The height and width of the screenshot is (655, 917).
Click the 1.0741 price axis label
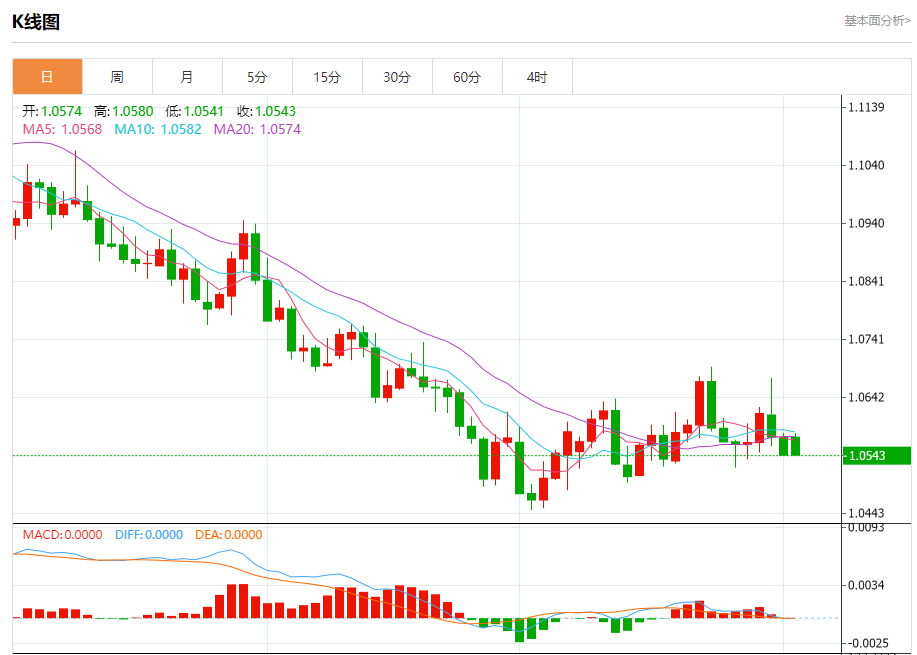[867, 339]
